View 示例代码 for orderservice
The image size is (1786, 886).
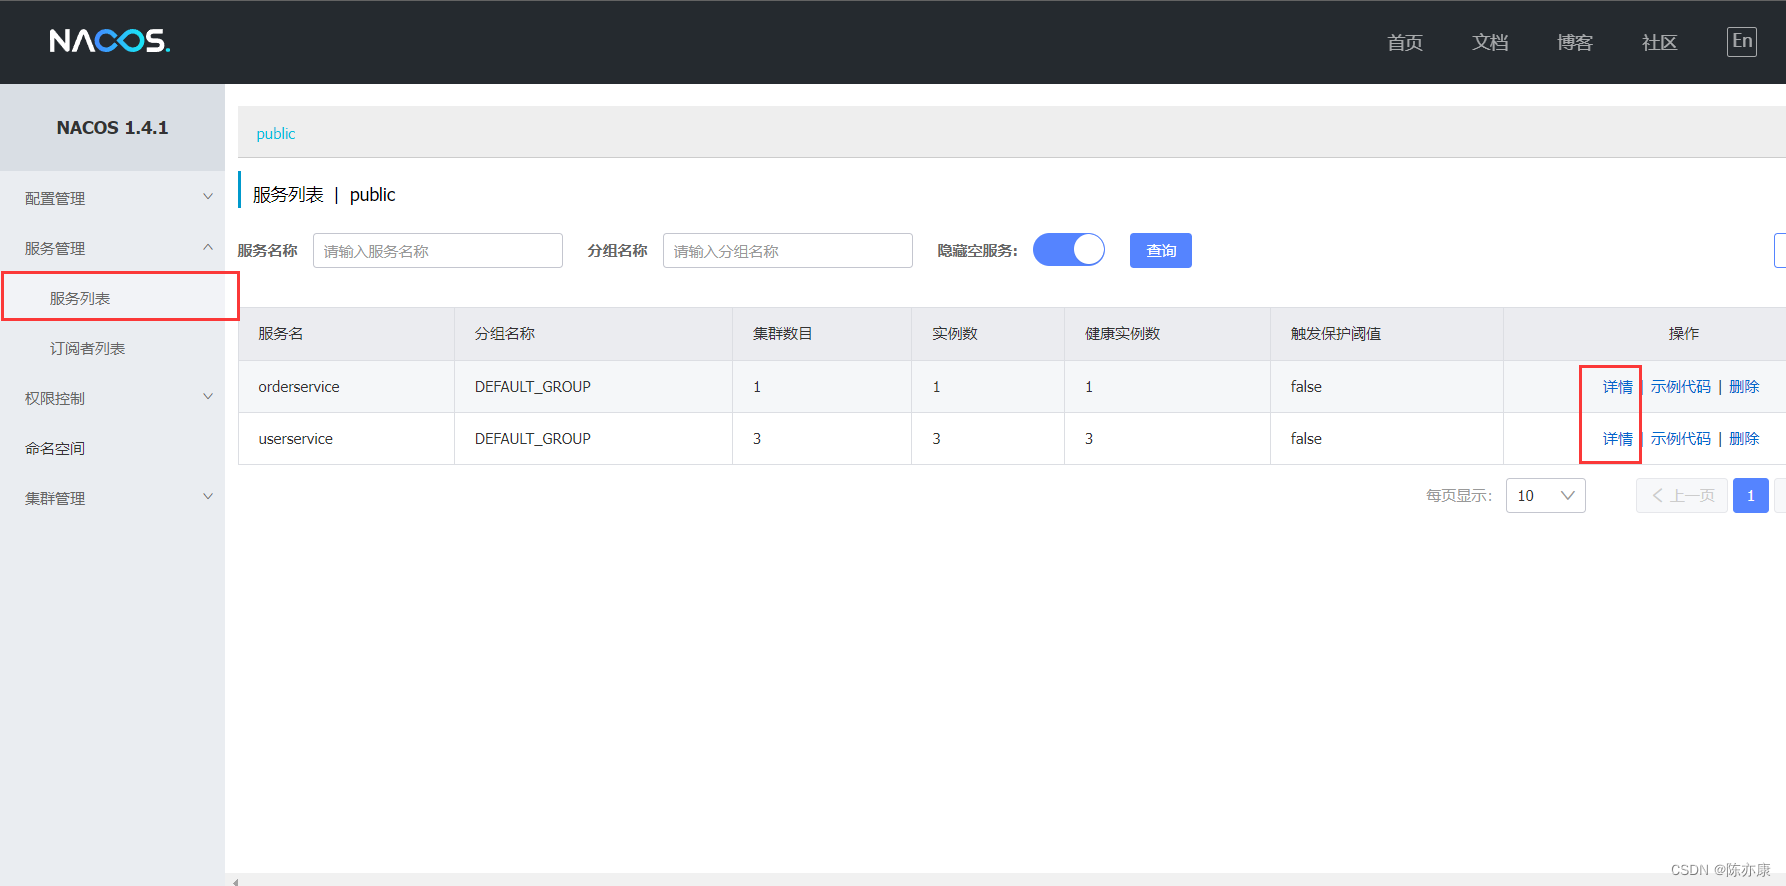[1680, 387]
